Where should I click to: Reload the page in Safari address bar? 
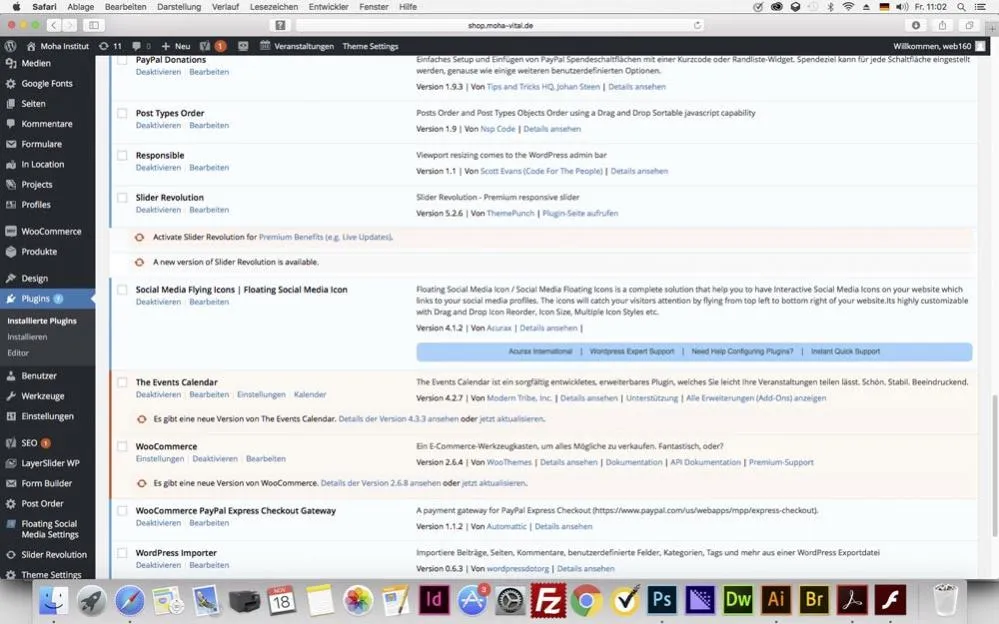click(697, 25)
